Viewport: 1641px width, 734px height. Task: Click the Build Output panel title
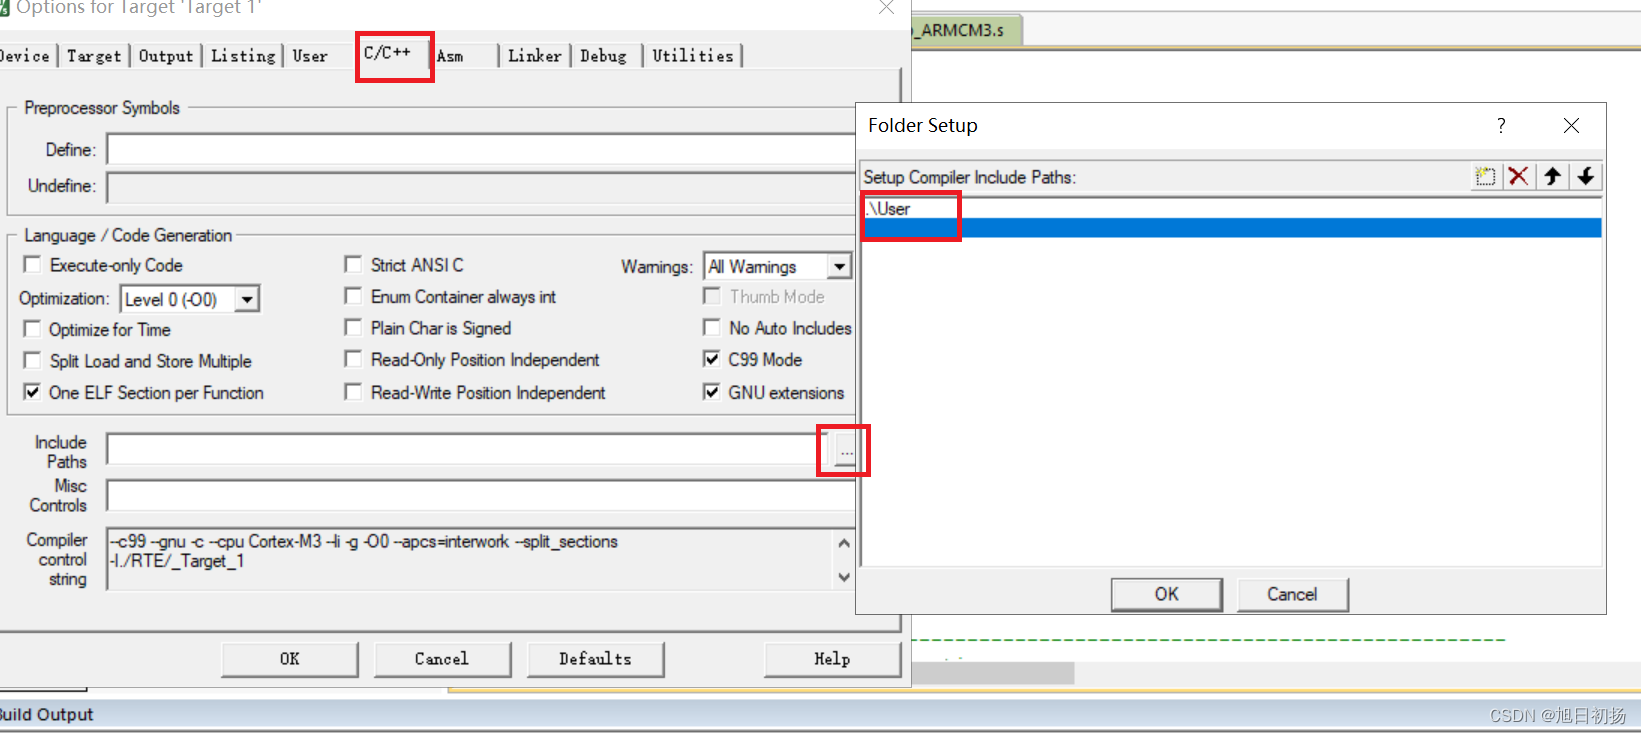pyautogui.click(x=46, y=714)
